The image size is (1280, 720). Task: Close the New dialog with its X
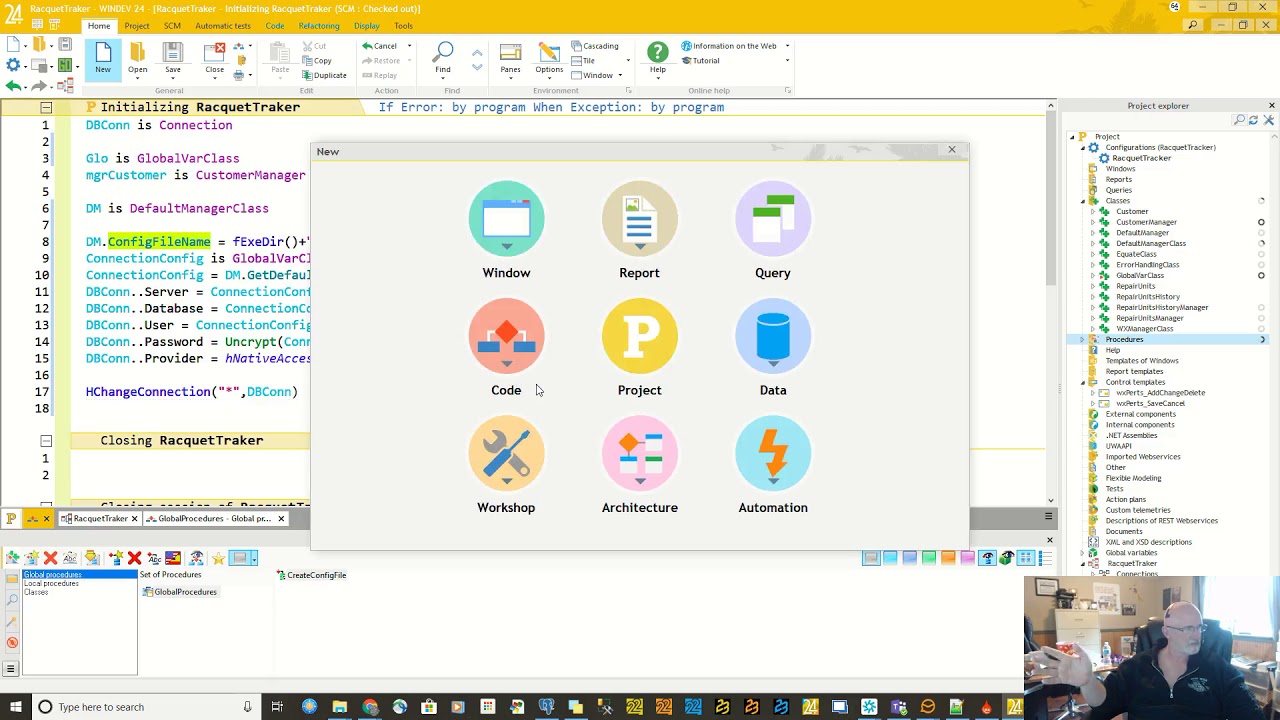[952, 150]
